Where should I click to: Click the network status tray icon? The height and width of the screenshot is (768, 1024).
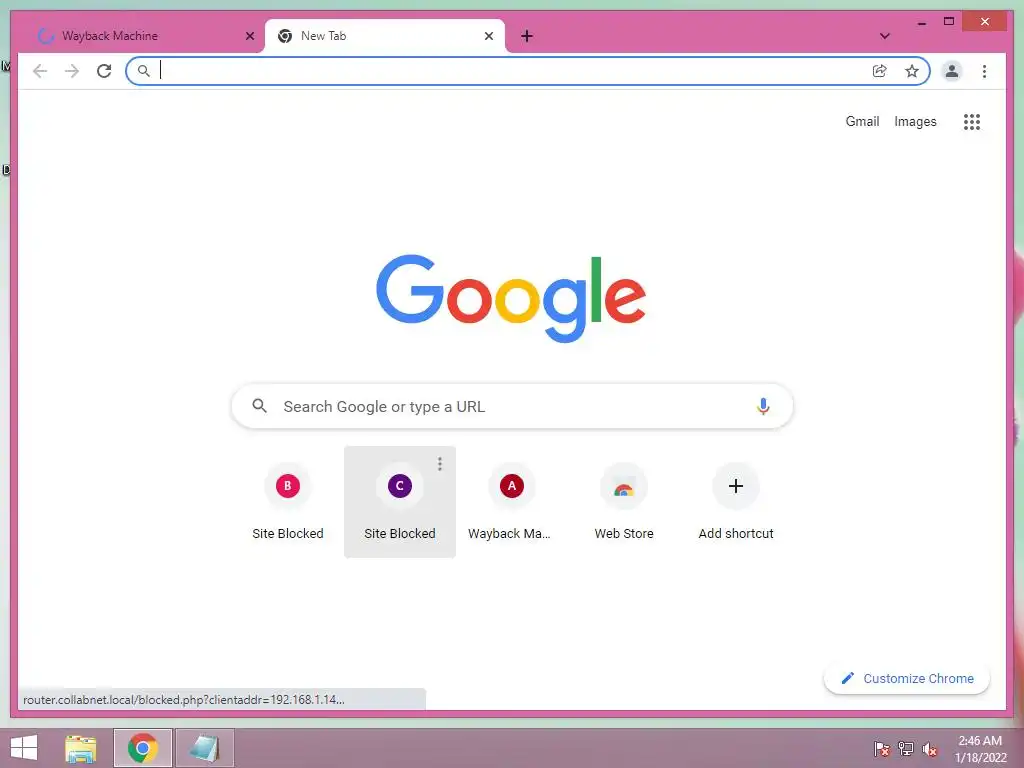coord(906,749)
